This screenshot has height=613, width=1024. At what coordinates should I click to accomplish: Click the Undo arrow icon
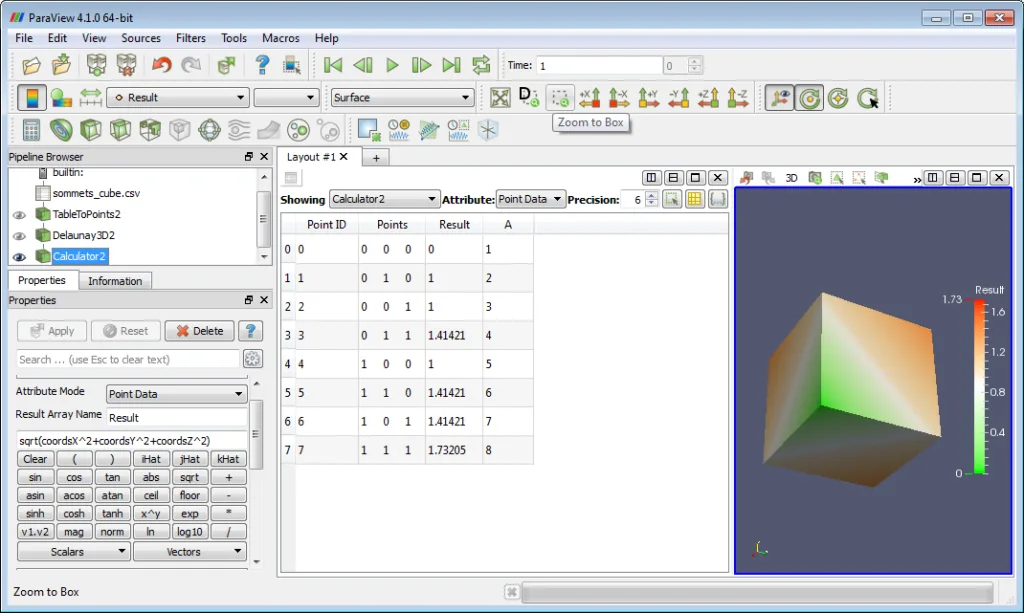[161, 65]
